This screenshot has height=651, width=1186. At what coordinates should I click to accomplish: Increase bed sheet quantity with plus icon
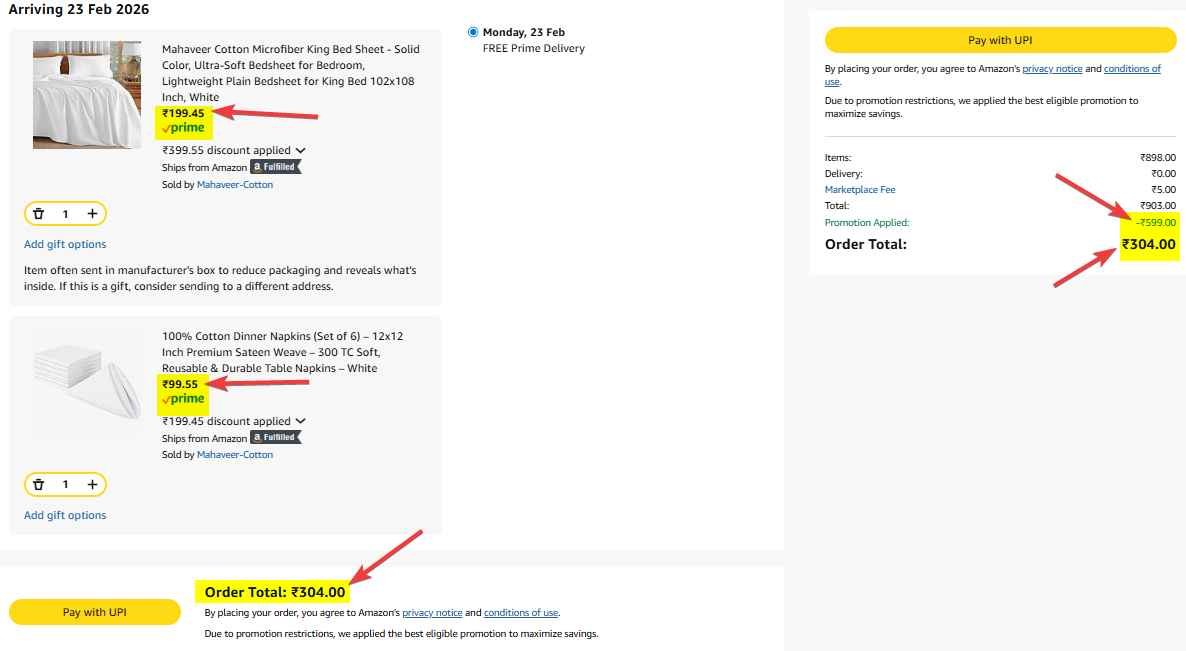(x=92, y=214)
